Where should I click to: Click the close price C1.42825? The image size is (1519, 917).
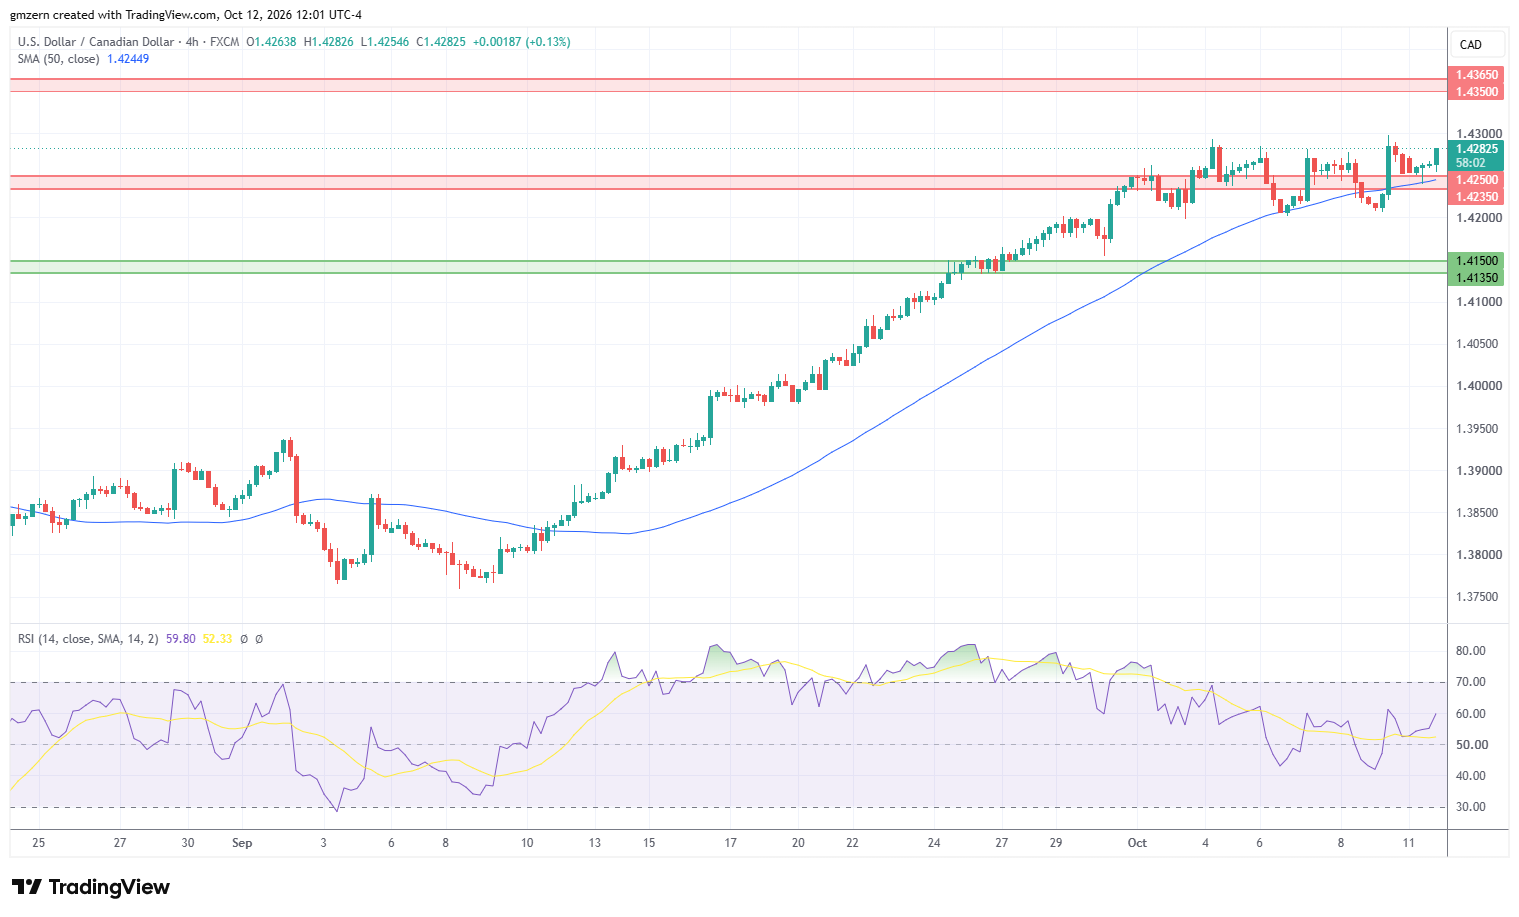pos(441,42)
